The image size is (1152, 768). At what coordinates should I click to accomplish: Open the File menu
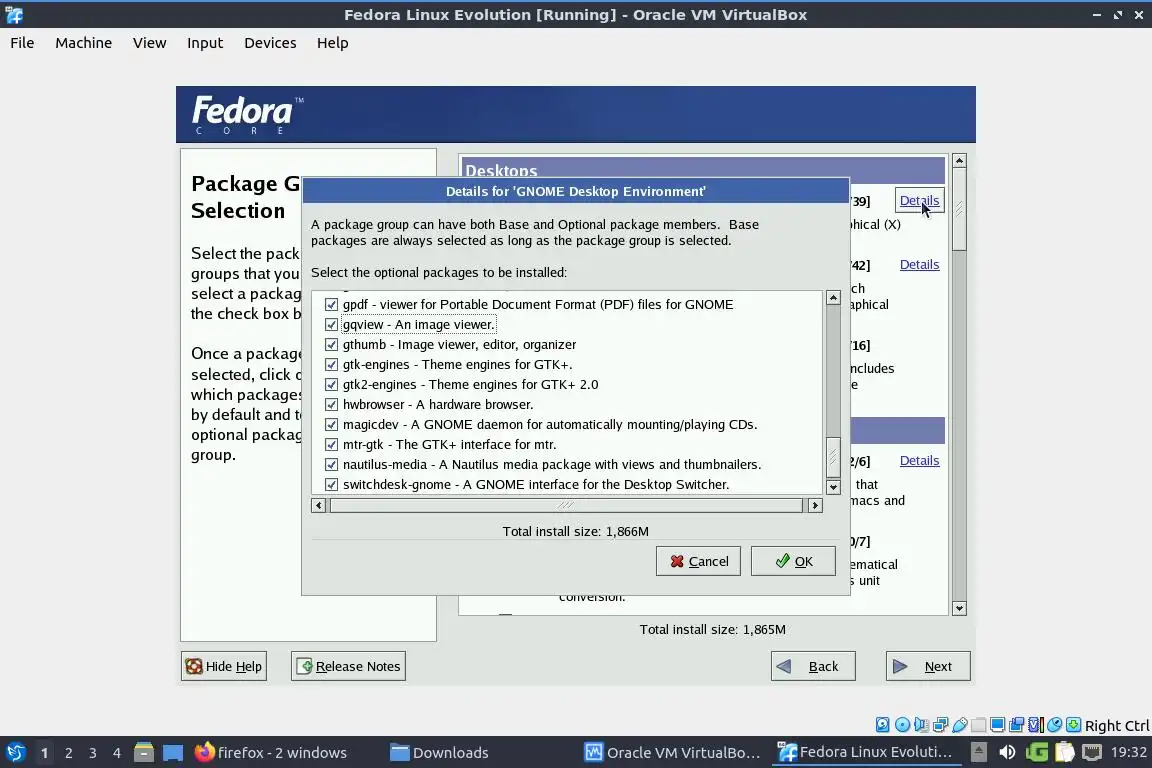[22, 43]
